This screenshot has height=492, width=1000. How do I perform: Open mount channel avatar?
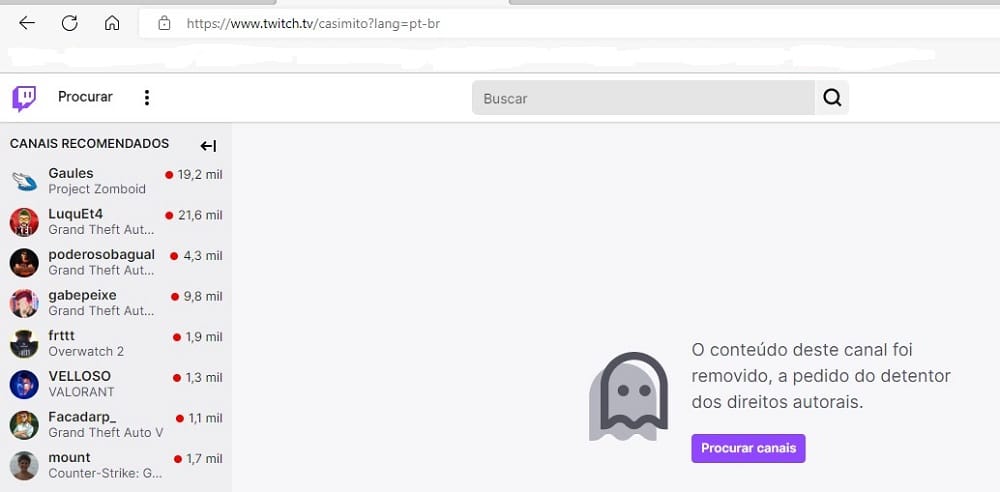[24, 465]
